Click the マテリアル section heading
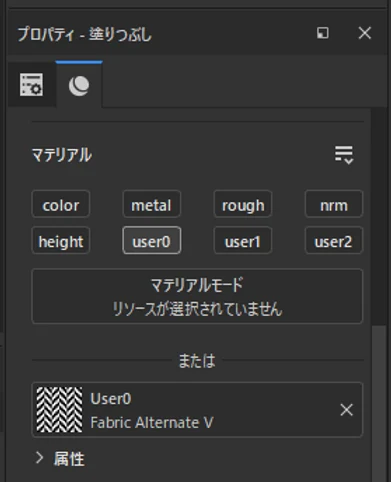Image resolution: width=391 pixels, height=482 pixels. [x=62, y=155]
